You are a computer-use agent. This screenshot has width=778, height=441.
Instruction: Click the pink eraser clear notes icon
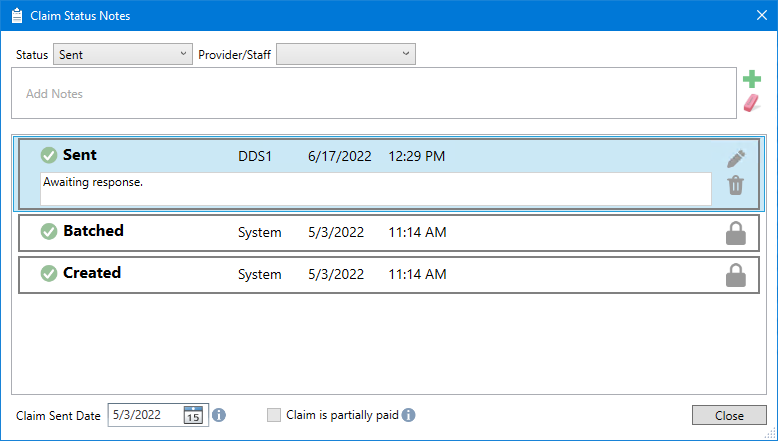pyautogui.click(x=752, y=103)
